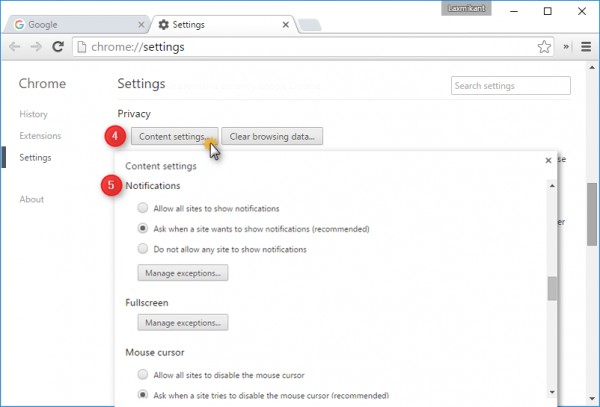Maximize the Chrome window
Image resolution: width=600 pixels, height=407 pixels.
[548, 11]
